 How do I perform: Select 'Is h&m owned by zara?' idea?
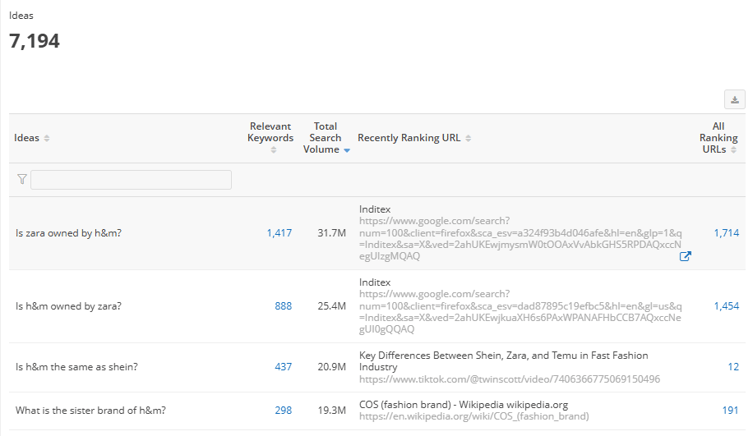[68, 306]
